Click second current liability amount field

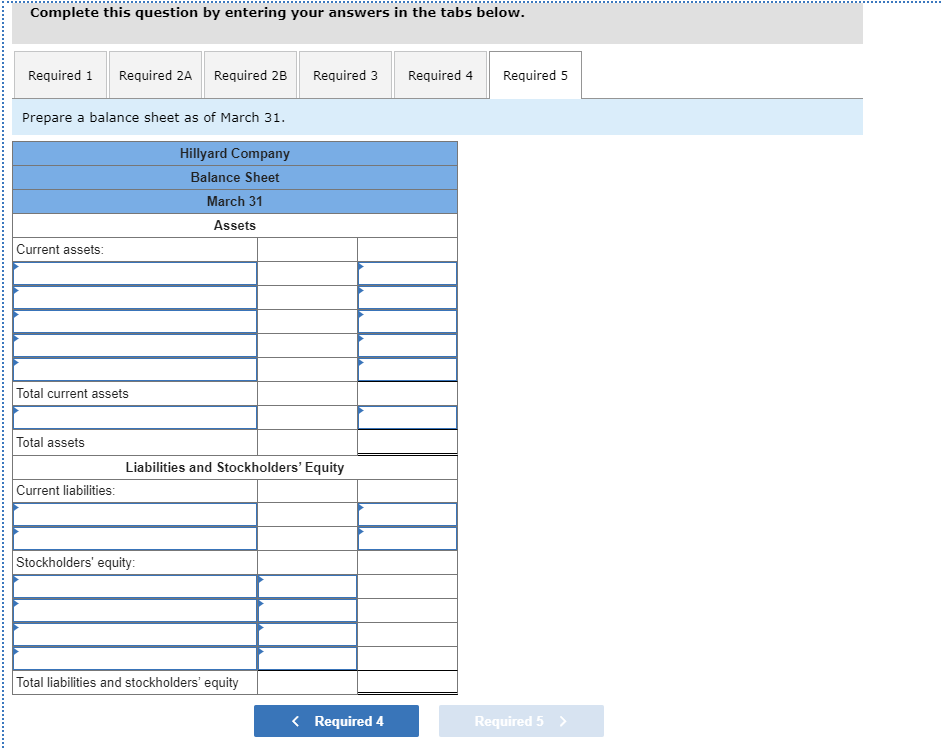coord(407,538)
